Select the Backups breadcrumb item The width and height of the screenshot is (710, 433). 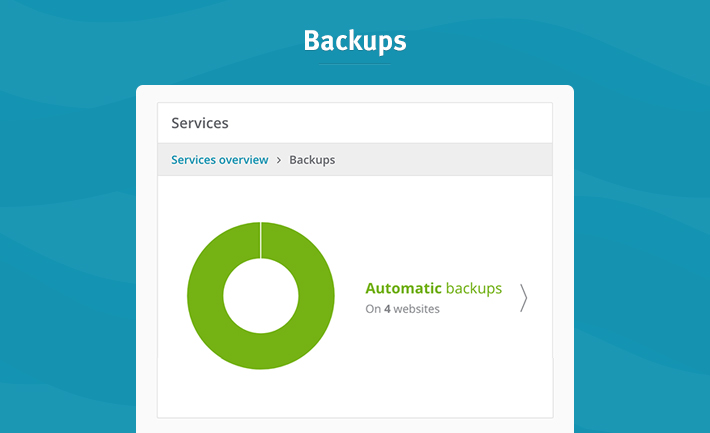[x=312, y=160]
